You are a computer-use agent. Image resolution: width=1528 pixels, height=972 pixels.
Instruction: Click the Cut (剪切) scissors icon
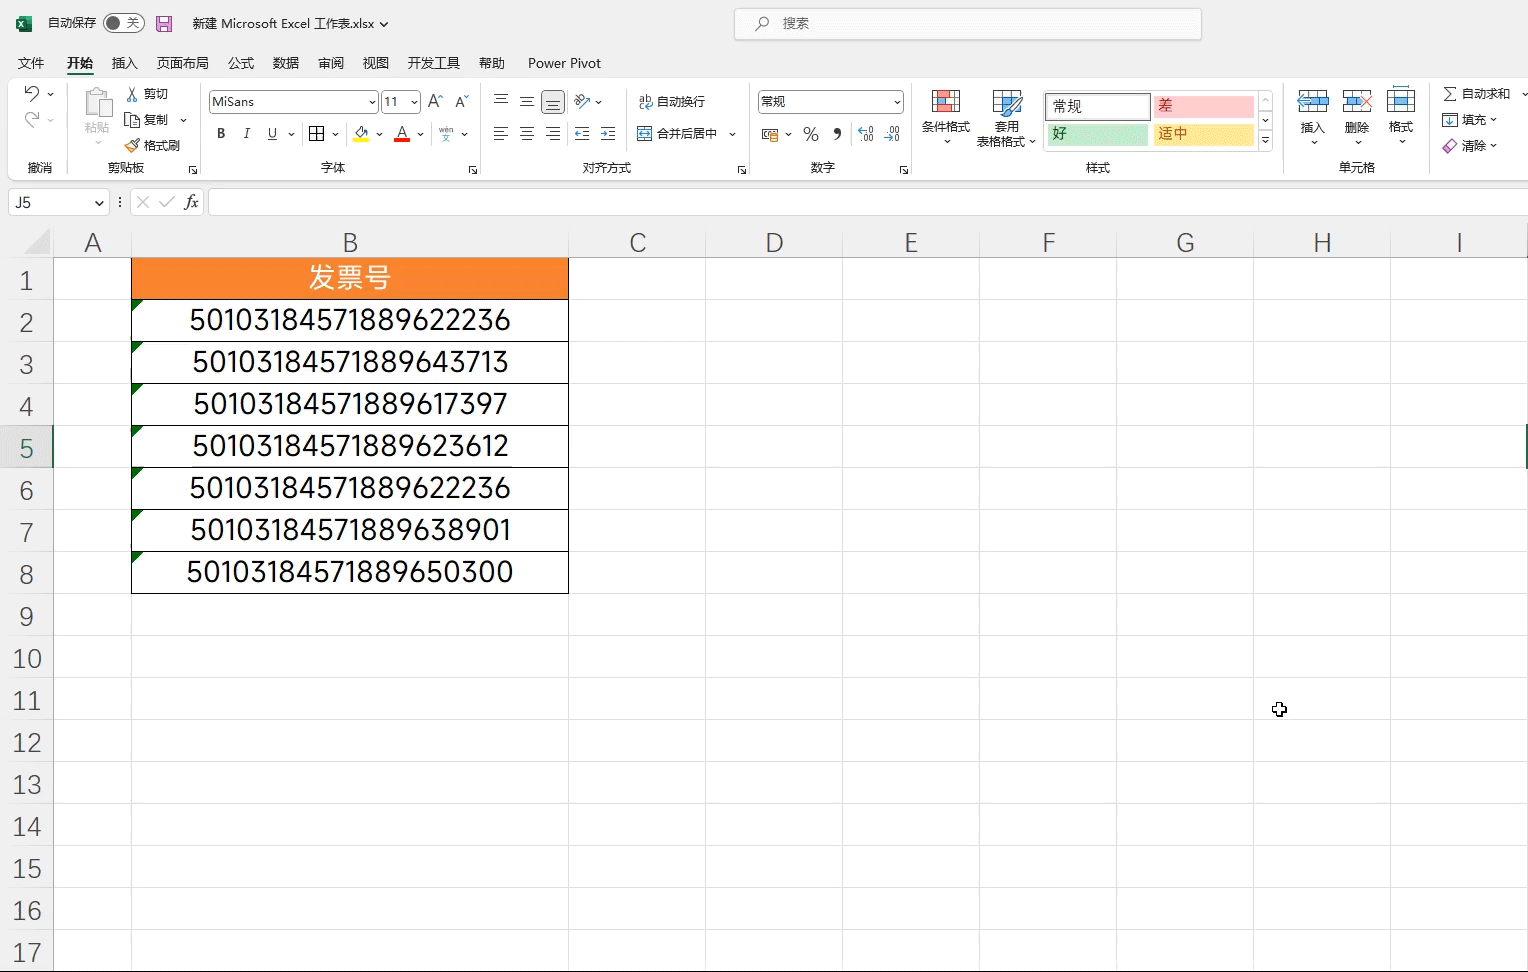pos(132,93)
